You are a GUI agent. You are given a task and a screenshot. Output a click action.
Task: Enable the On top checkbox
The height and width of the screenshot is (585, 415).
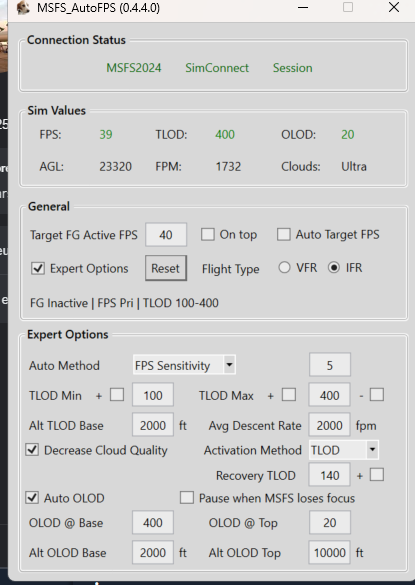(208, 235)
